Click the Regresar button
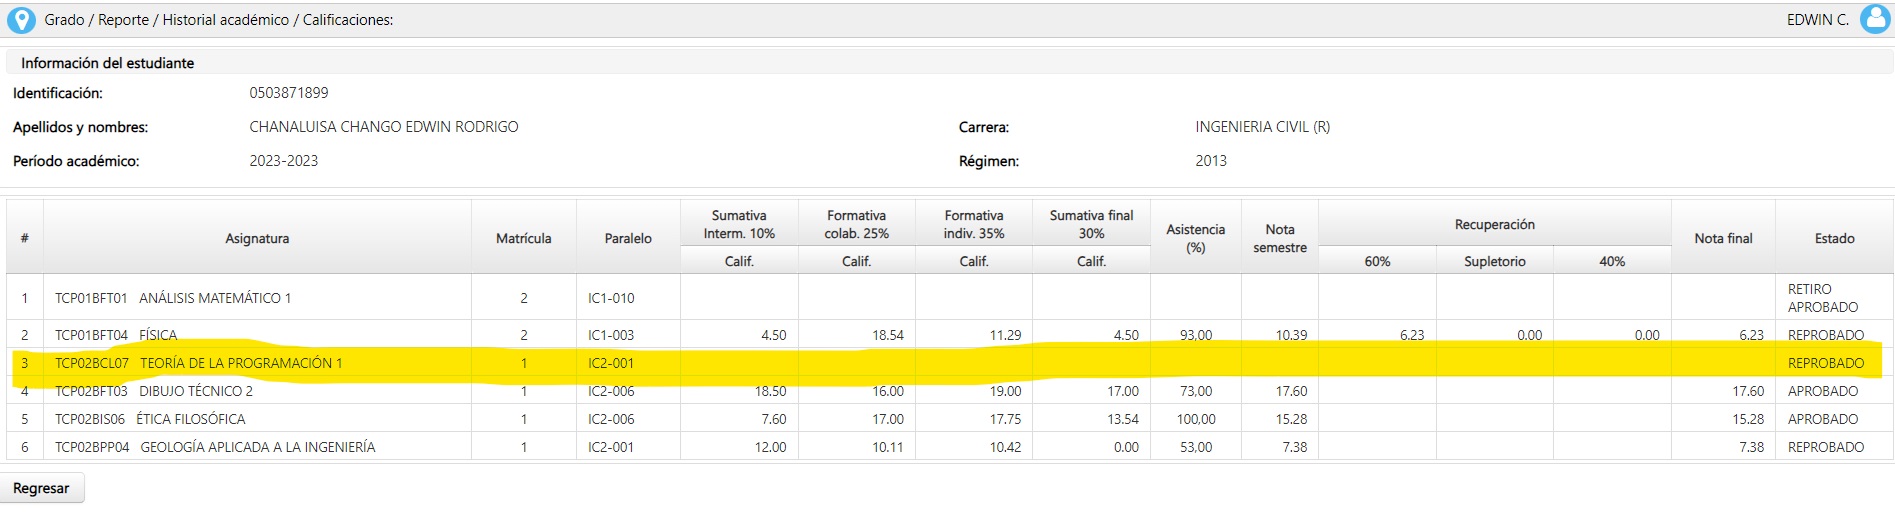The image size is (1895, 512). (x=42, y=488)
